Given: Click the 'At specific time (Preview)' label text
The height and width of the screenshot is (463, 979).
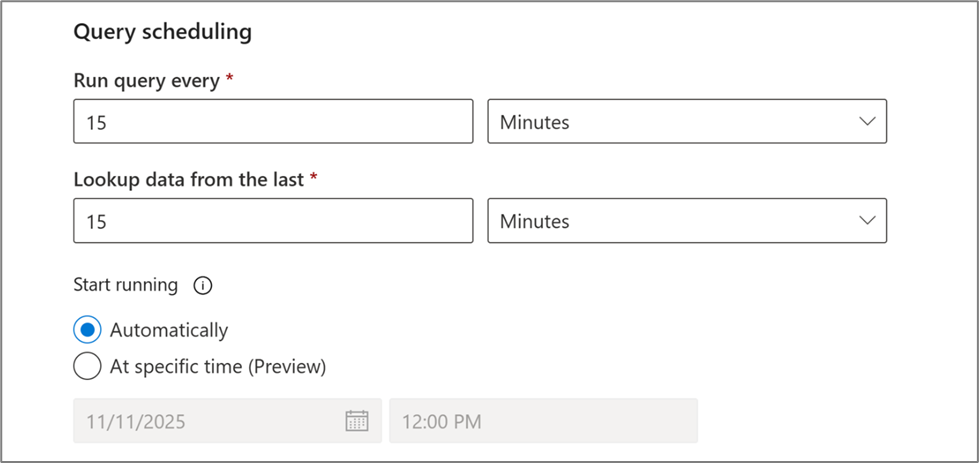Looking at the screenshot, I should (218, 367).
